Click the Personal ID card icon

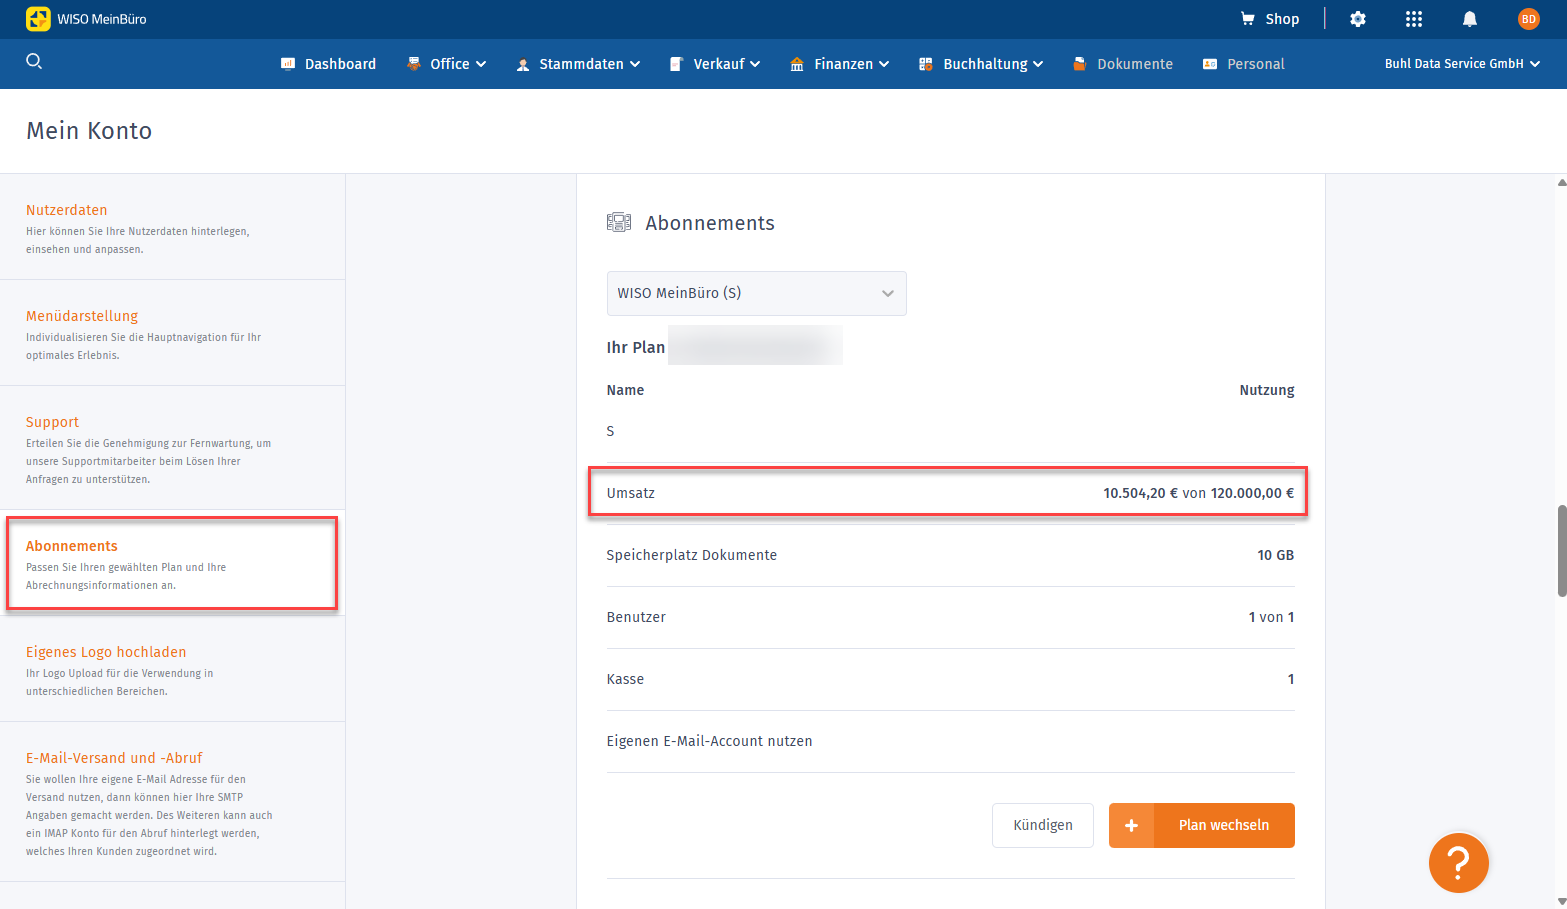point(1210,64)
